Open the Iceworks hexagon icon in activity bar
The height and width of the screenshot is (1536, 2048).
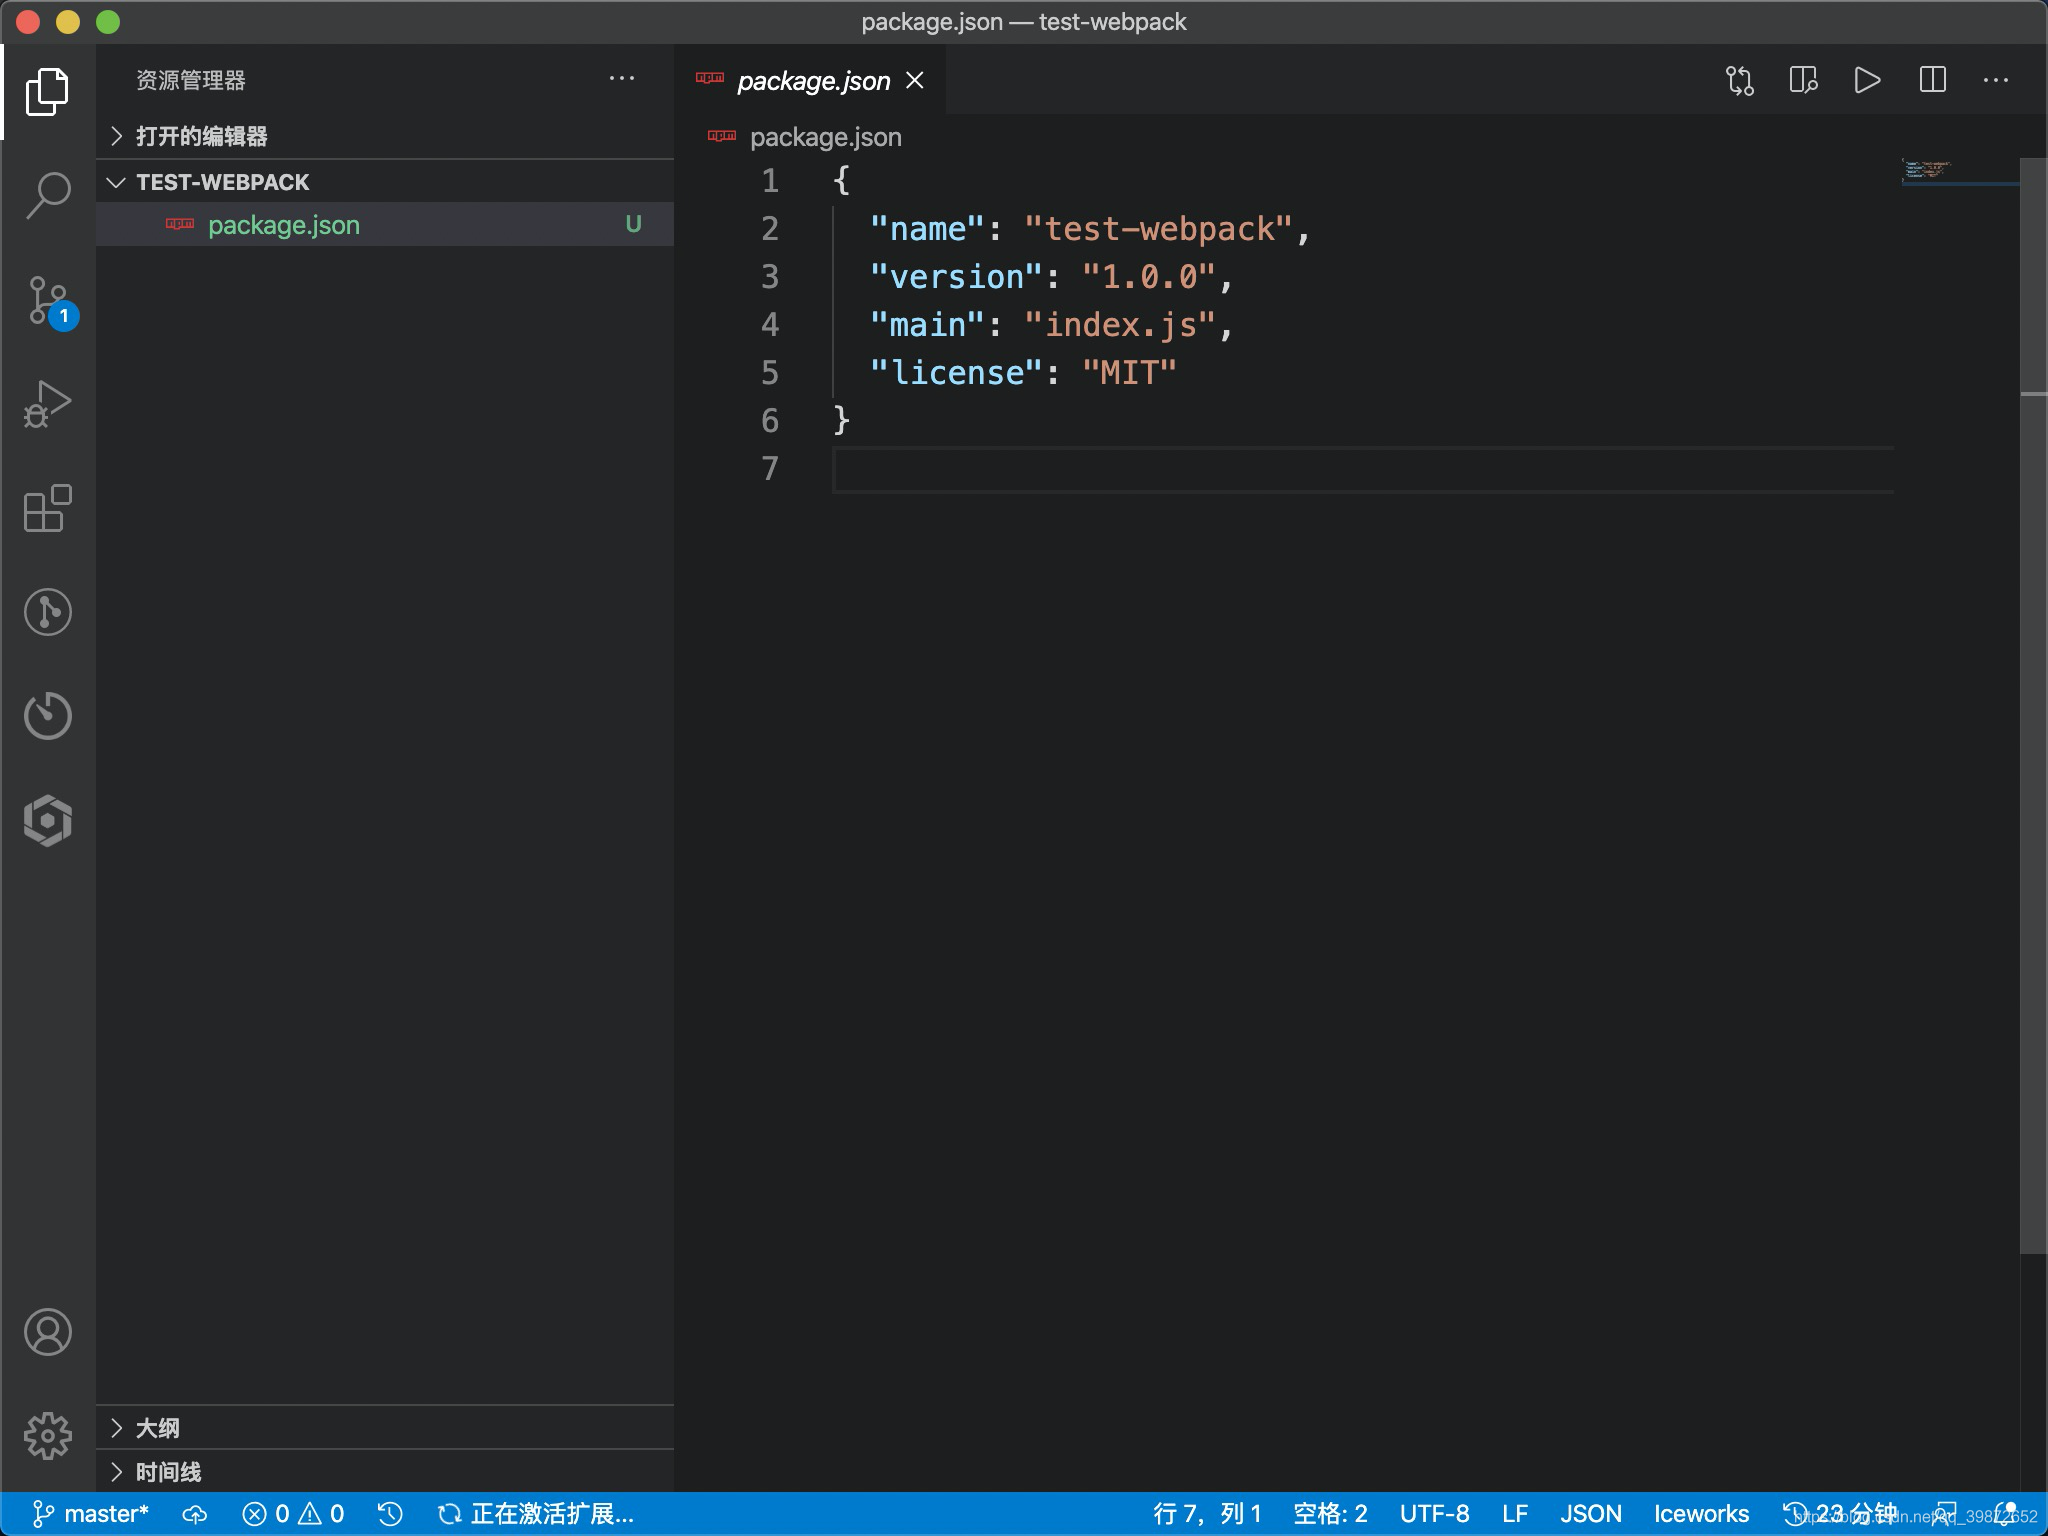[x=47, y=821]
